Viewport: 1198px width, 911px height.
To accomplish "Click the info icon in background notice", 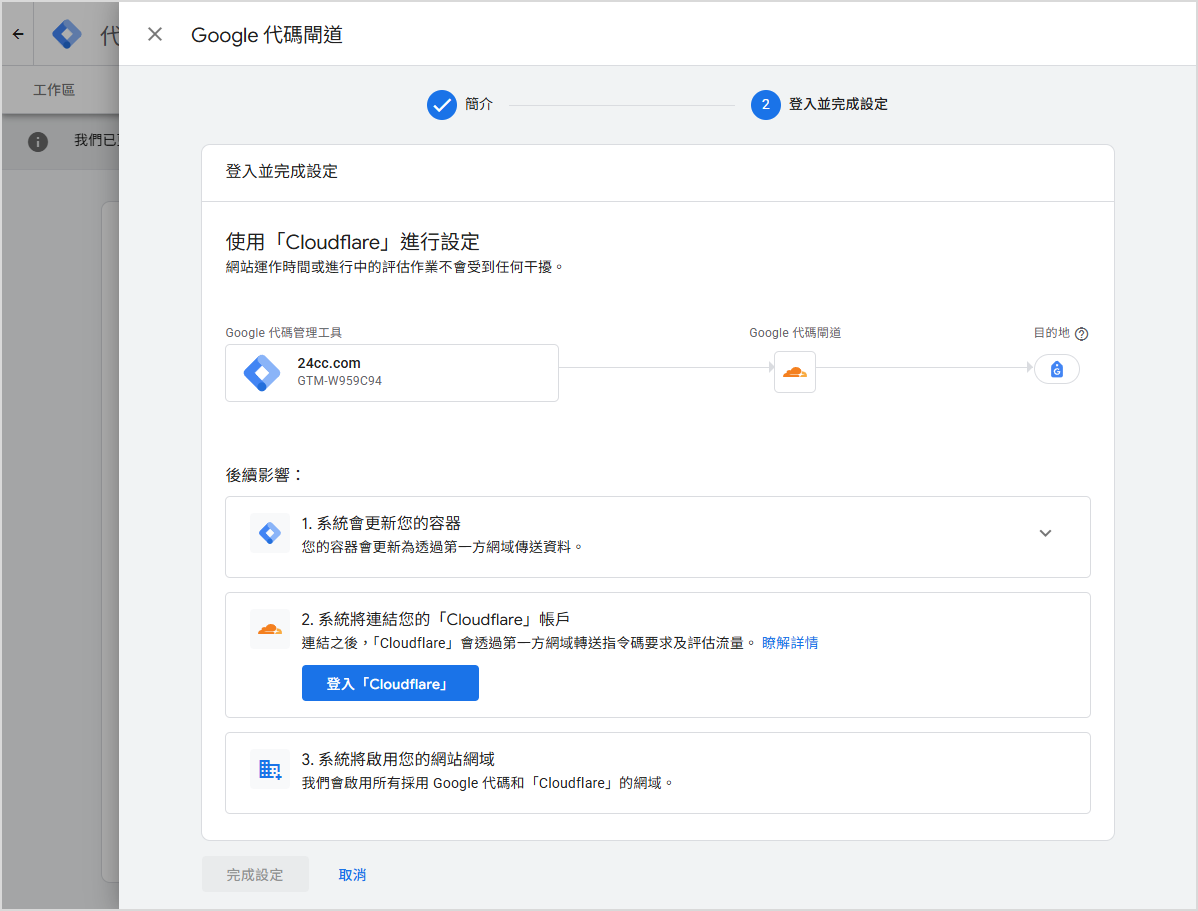I will point(37,141).
